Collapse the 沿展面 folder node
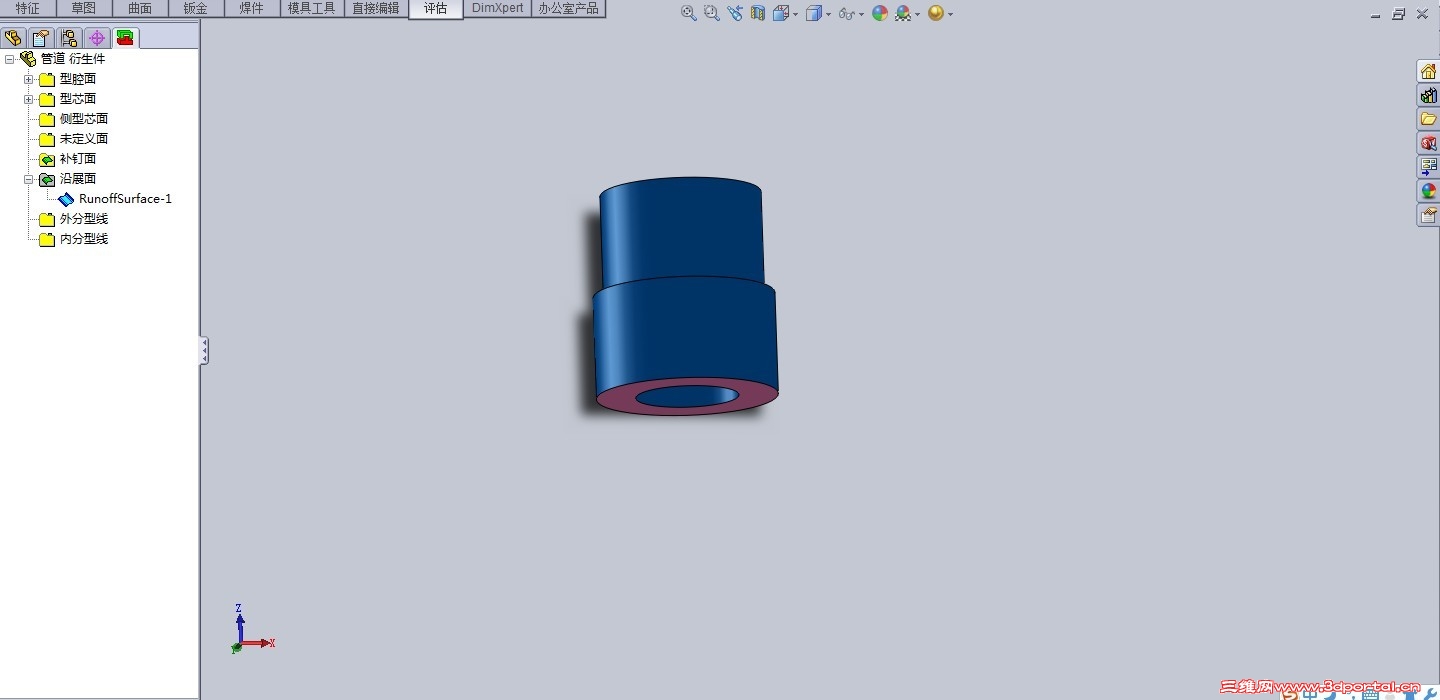1440x700 pixels. click(x=29, y=179)
